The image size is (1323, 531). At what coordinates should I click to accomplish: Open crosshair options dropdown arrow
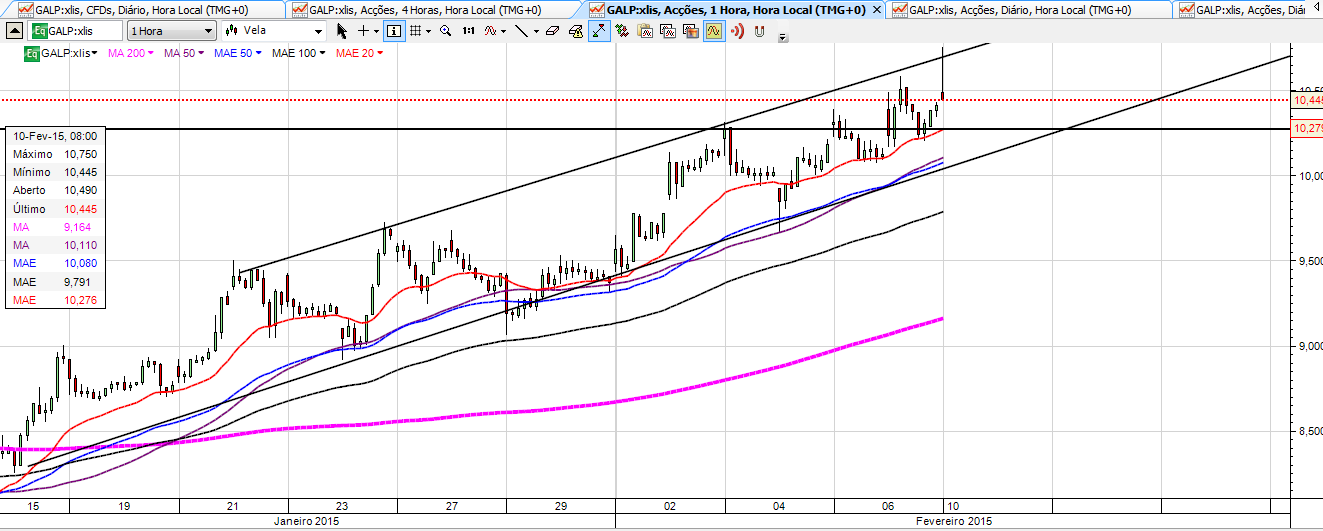click(376, 31)
